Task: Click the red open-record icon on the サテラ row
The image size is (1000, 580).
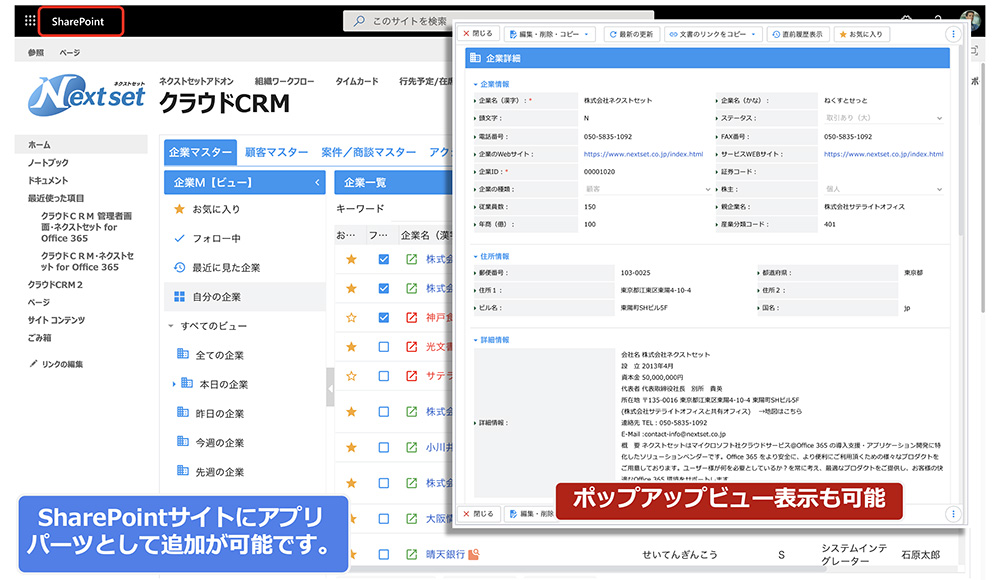Action: (411, 376)
